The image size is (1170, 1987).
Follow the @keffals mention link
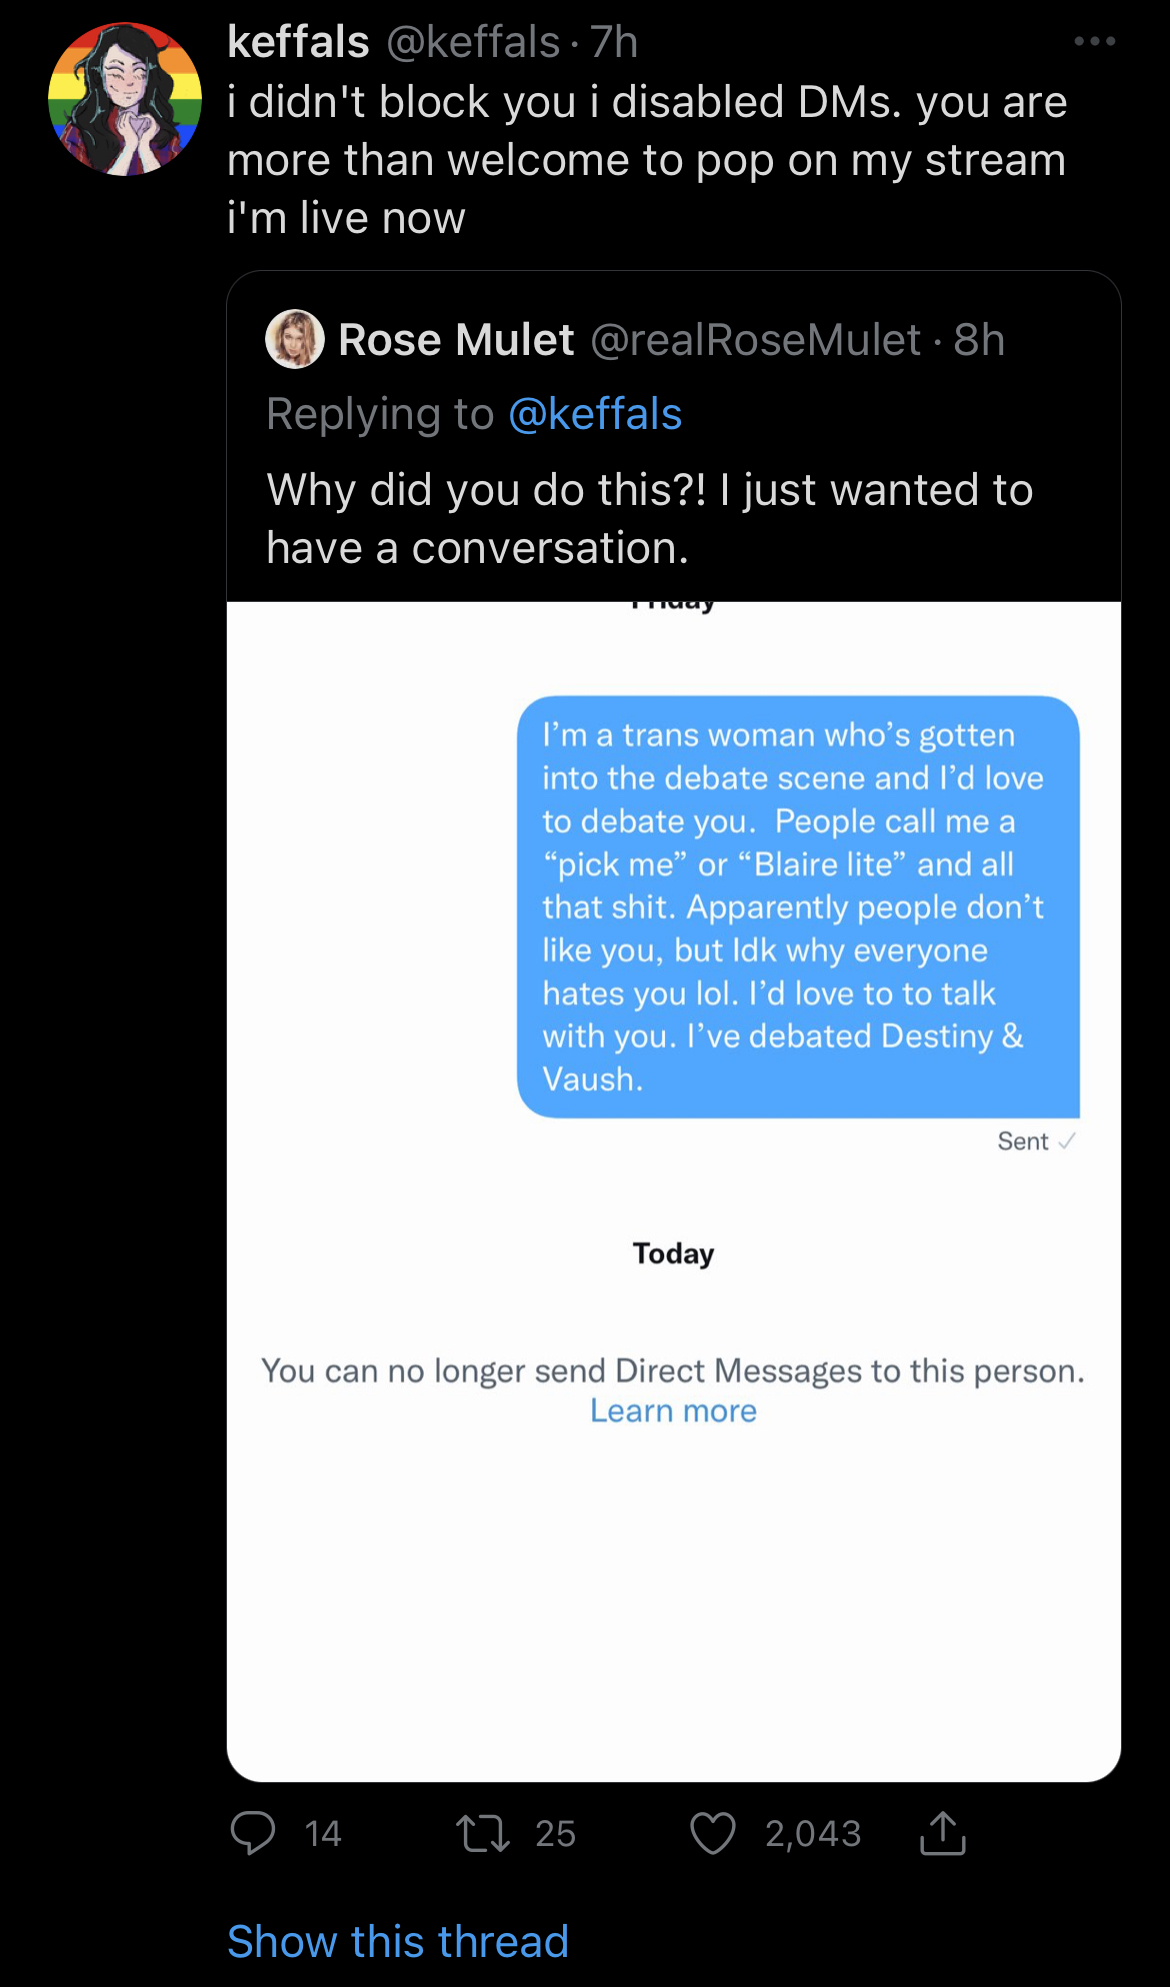coord(595,414)
